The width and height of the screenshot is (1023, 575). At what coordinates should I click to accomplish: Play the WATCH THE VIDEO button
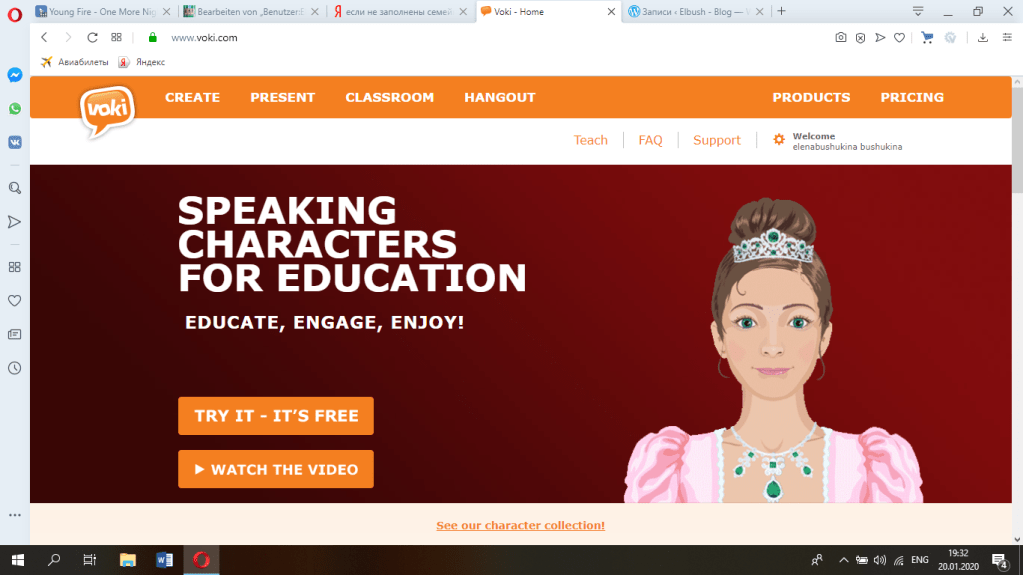click(x=276, y=469)
